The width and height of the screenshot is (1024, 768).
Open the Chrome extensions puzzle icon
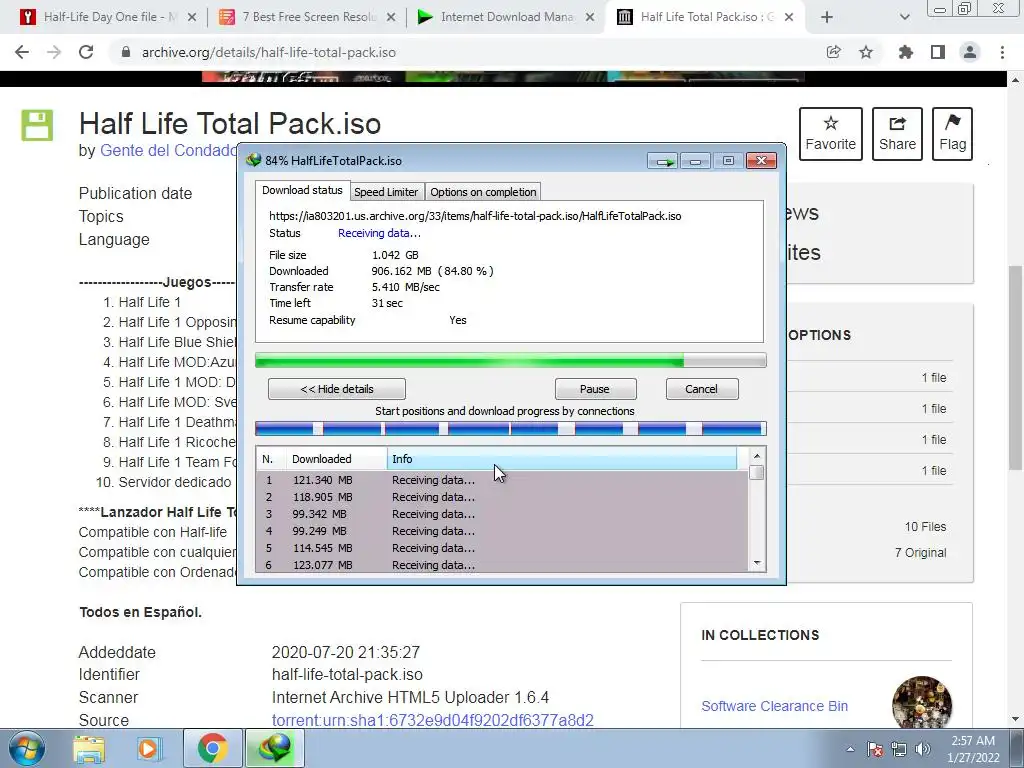click(x=905, y=52)
